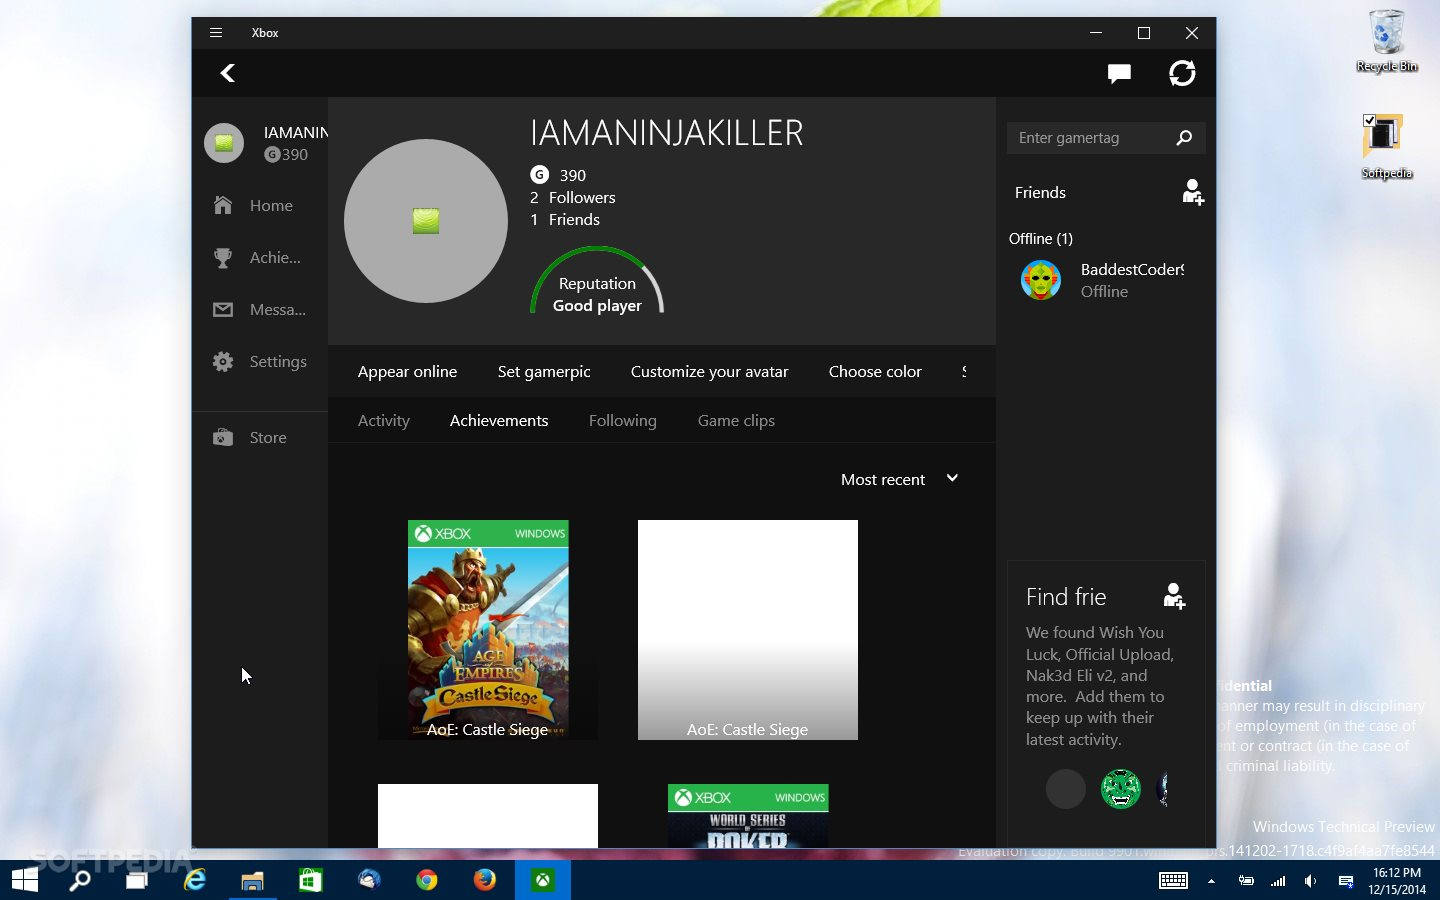Image resolution: width=1440 pixels, height=900 pixels.
Task: Click the large profile gamerpic circle
Action: (x=426, y=221)
